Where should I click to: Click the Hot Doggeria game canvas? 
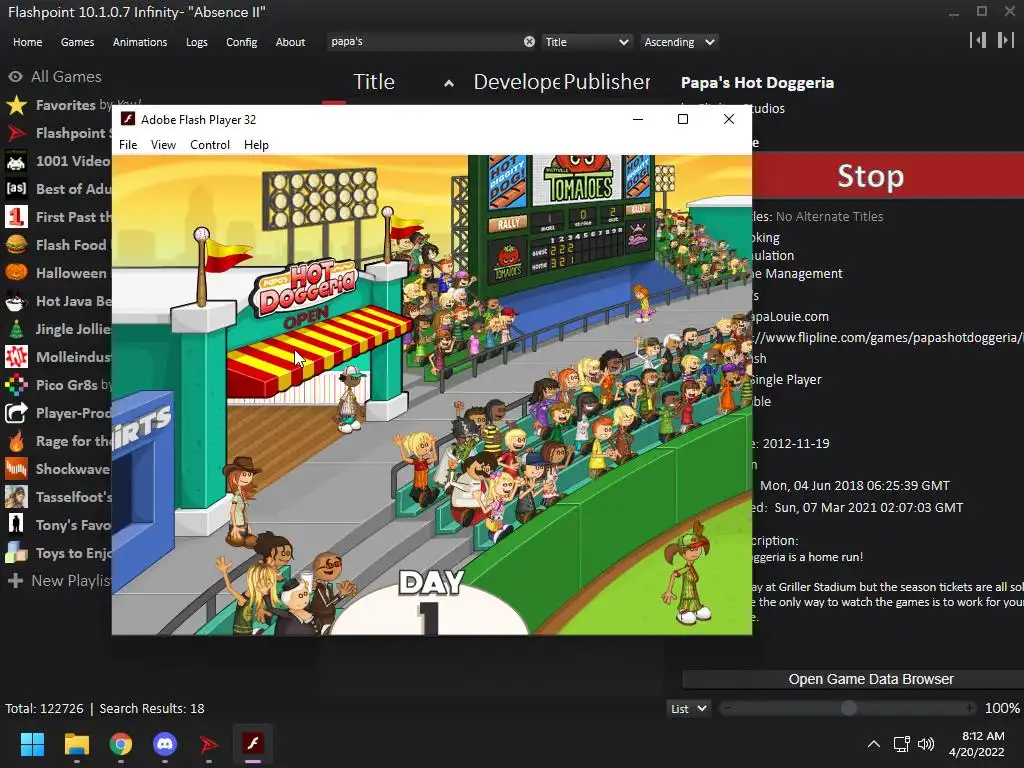tap(432, 394)
